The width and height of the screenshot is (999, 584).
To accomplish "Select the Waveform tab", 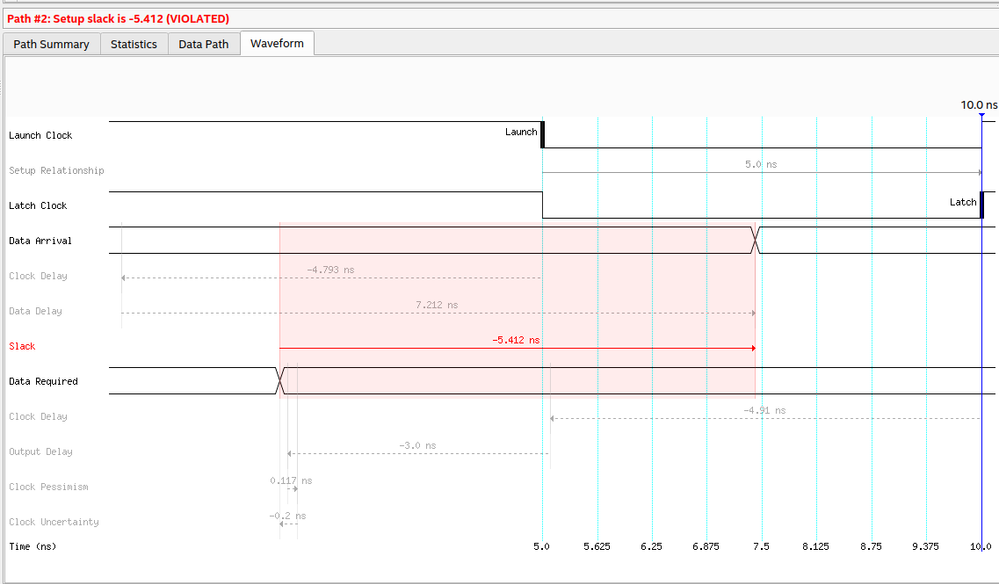I will [277, 43].
